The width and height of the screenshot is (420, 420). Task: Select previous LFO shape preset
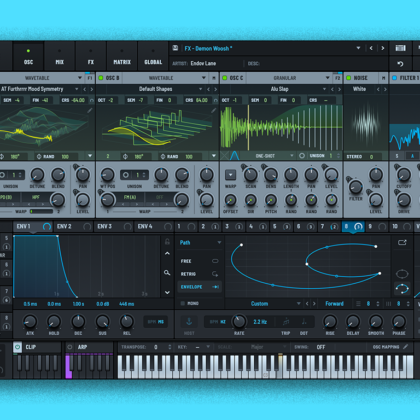pyautogui.click(x=307, y=303)
